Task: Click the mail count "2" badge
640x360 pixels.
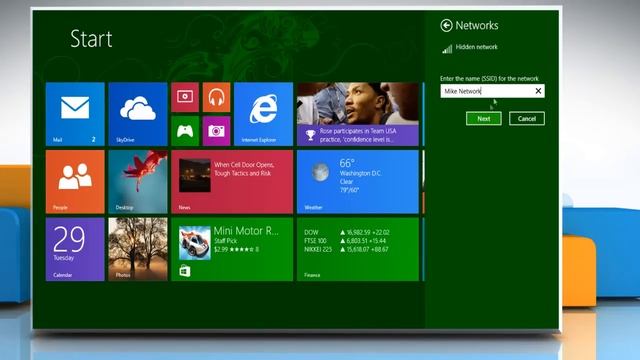Action: [93, 140]
